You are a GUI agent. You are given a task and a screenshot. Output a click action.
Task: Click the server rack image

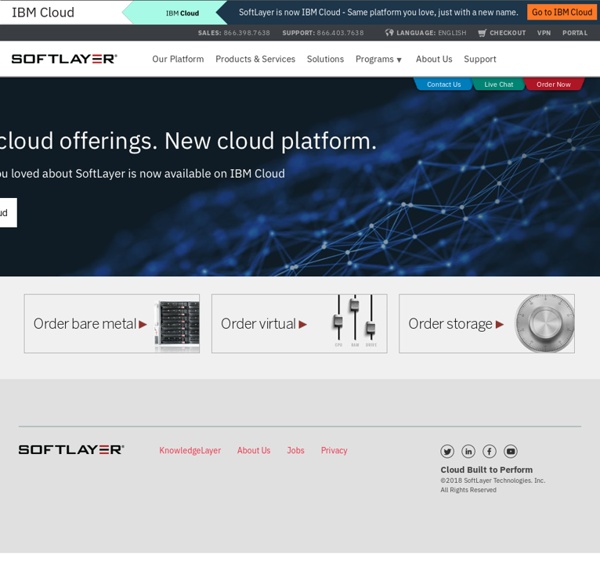(177, 326)
